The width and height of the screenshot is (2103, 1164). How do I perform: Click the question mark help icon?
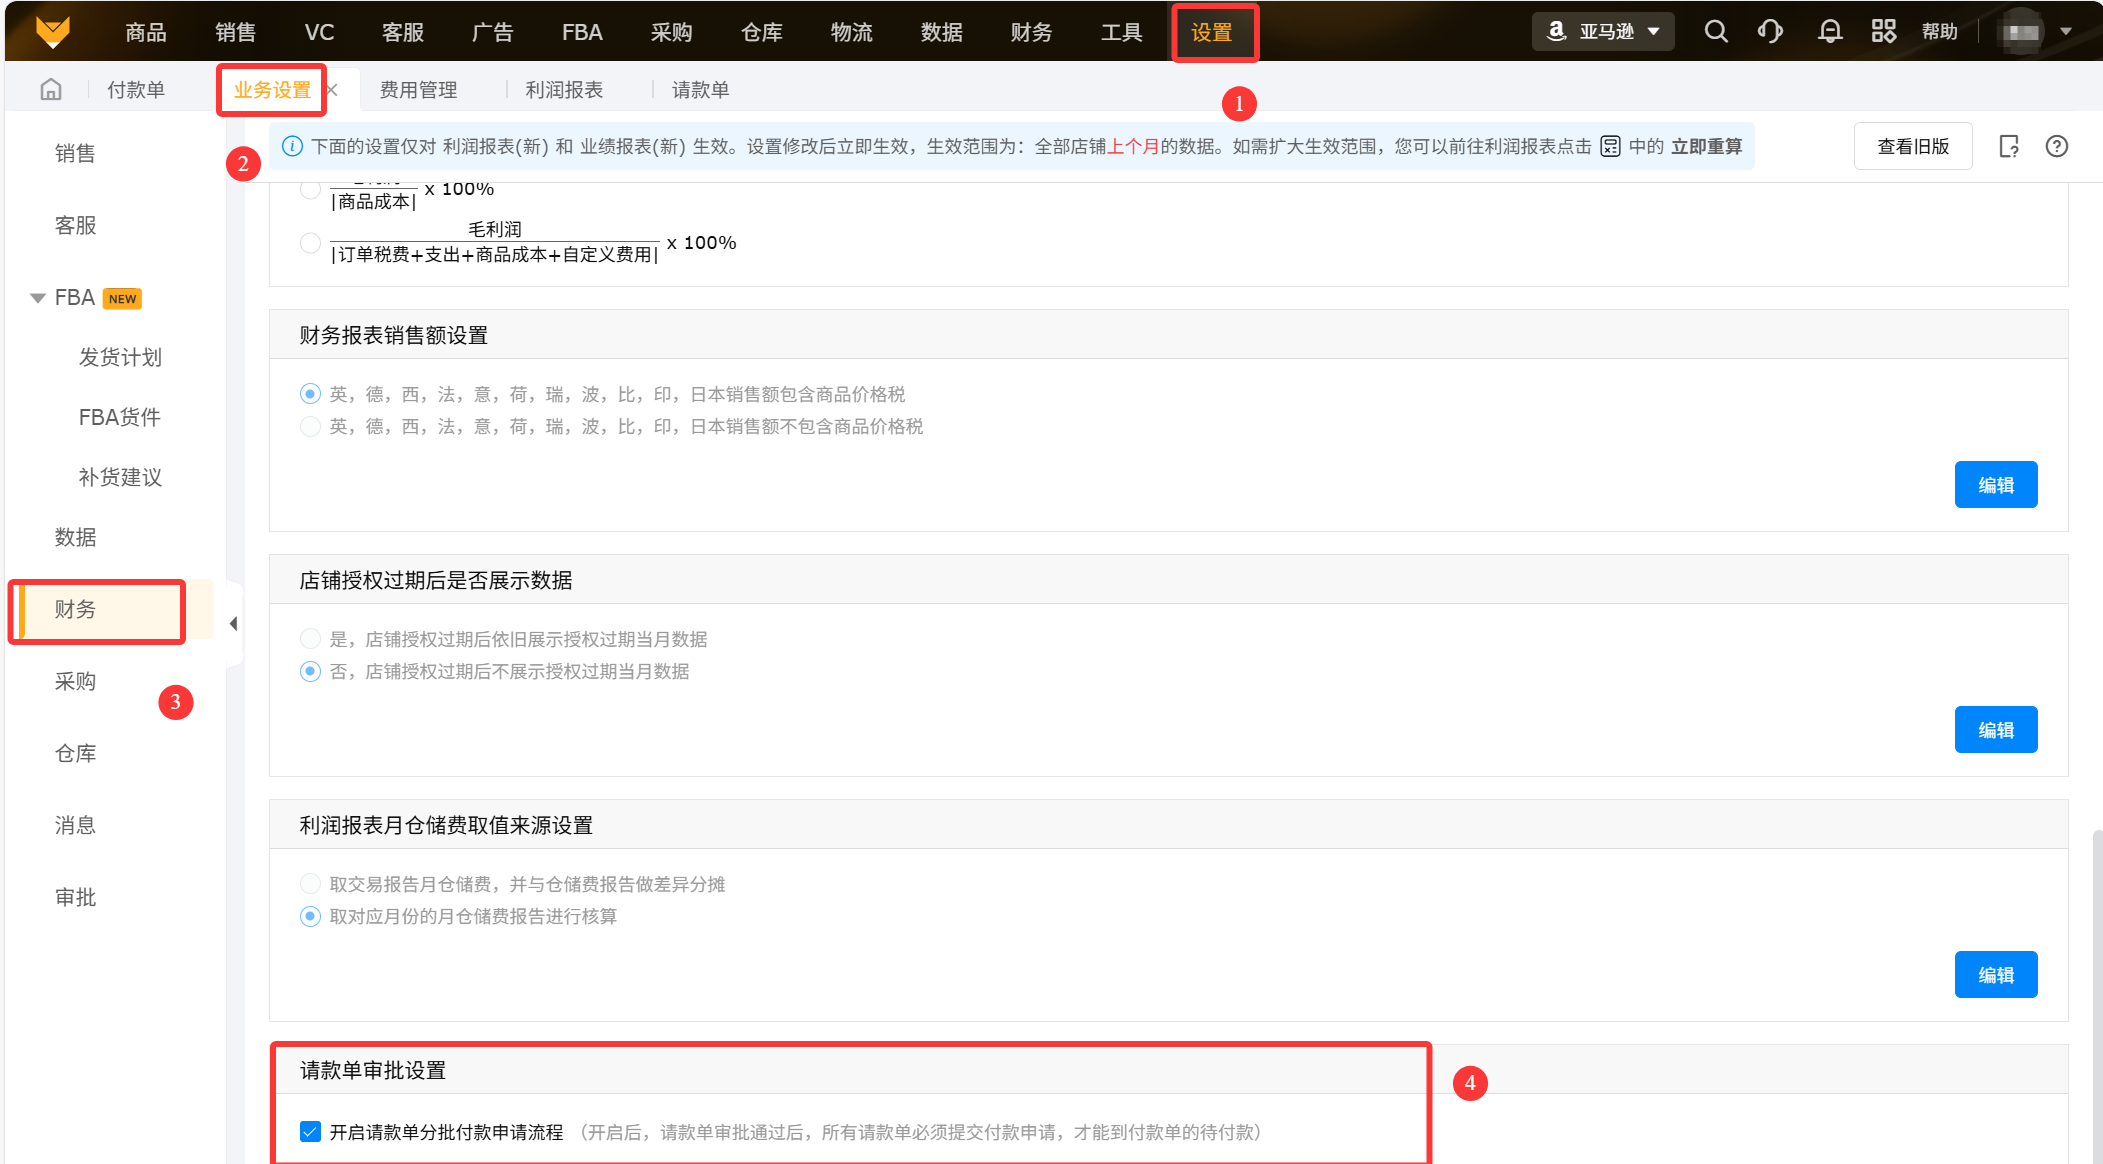(x=2056, y=146)
